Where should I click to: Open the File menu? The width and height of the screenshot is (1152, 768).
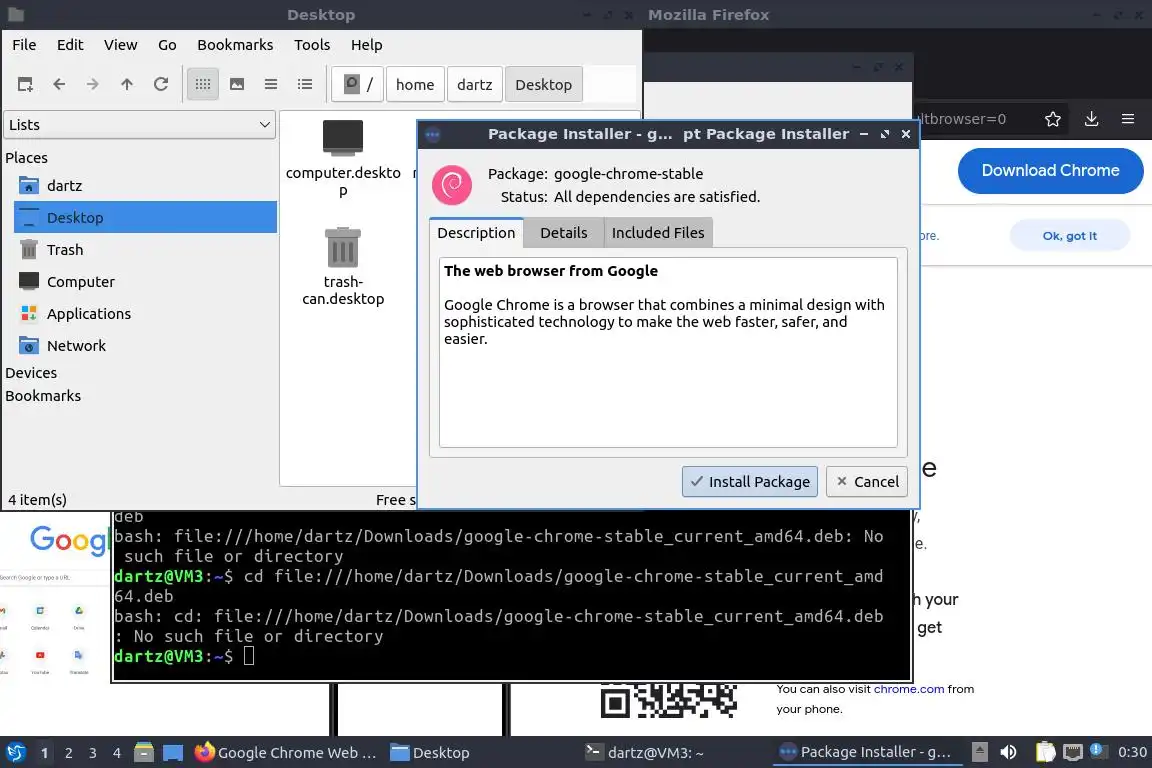pyautogui.click(x=24, y=45)
